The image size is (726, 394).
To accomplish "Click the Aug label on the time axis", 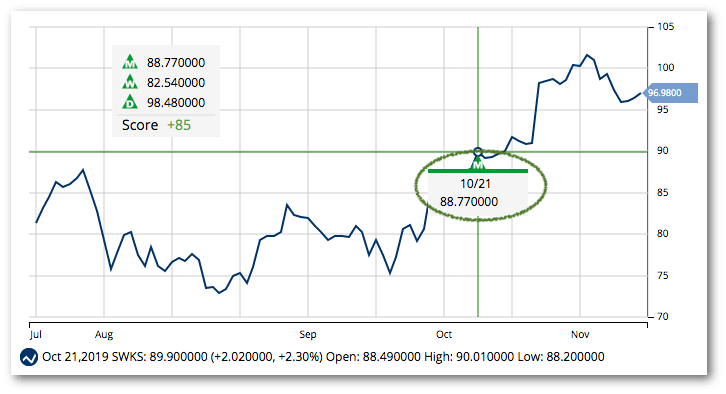I will [104, 334].
